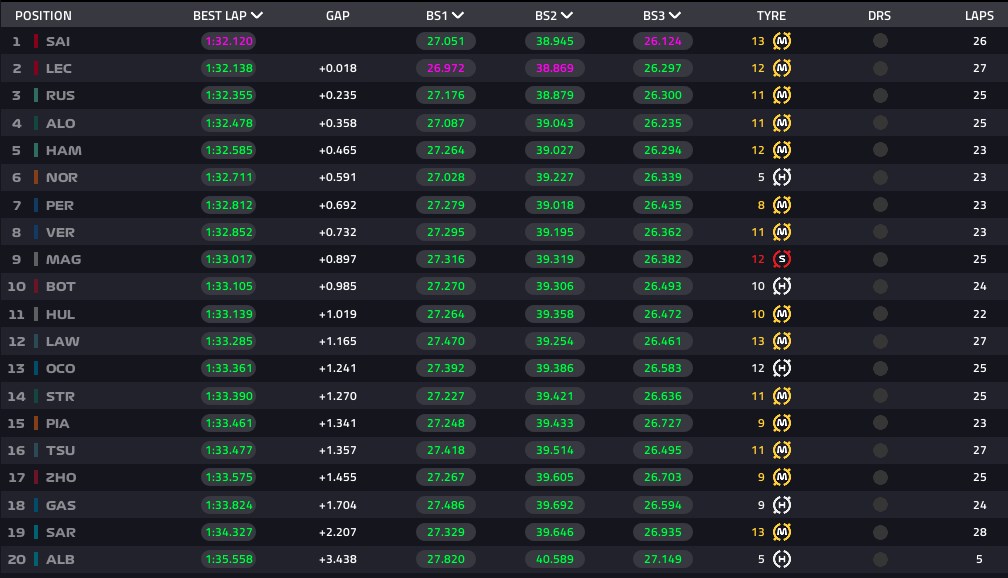Viewport: 1008px width, 578px height.
Task: Expand the BS3 column dropdown
Action: (674, 15)
